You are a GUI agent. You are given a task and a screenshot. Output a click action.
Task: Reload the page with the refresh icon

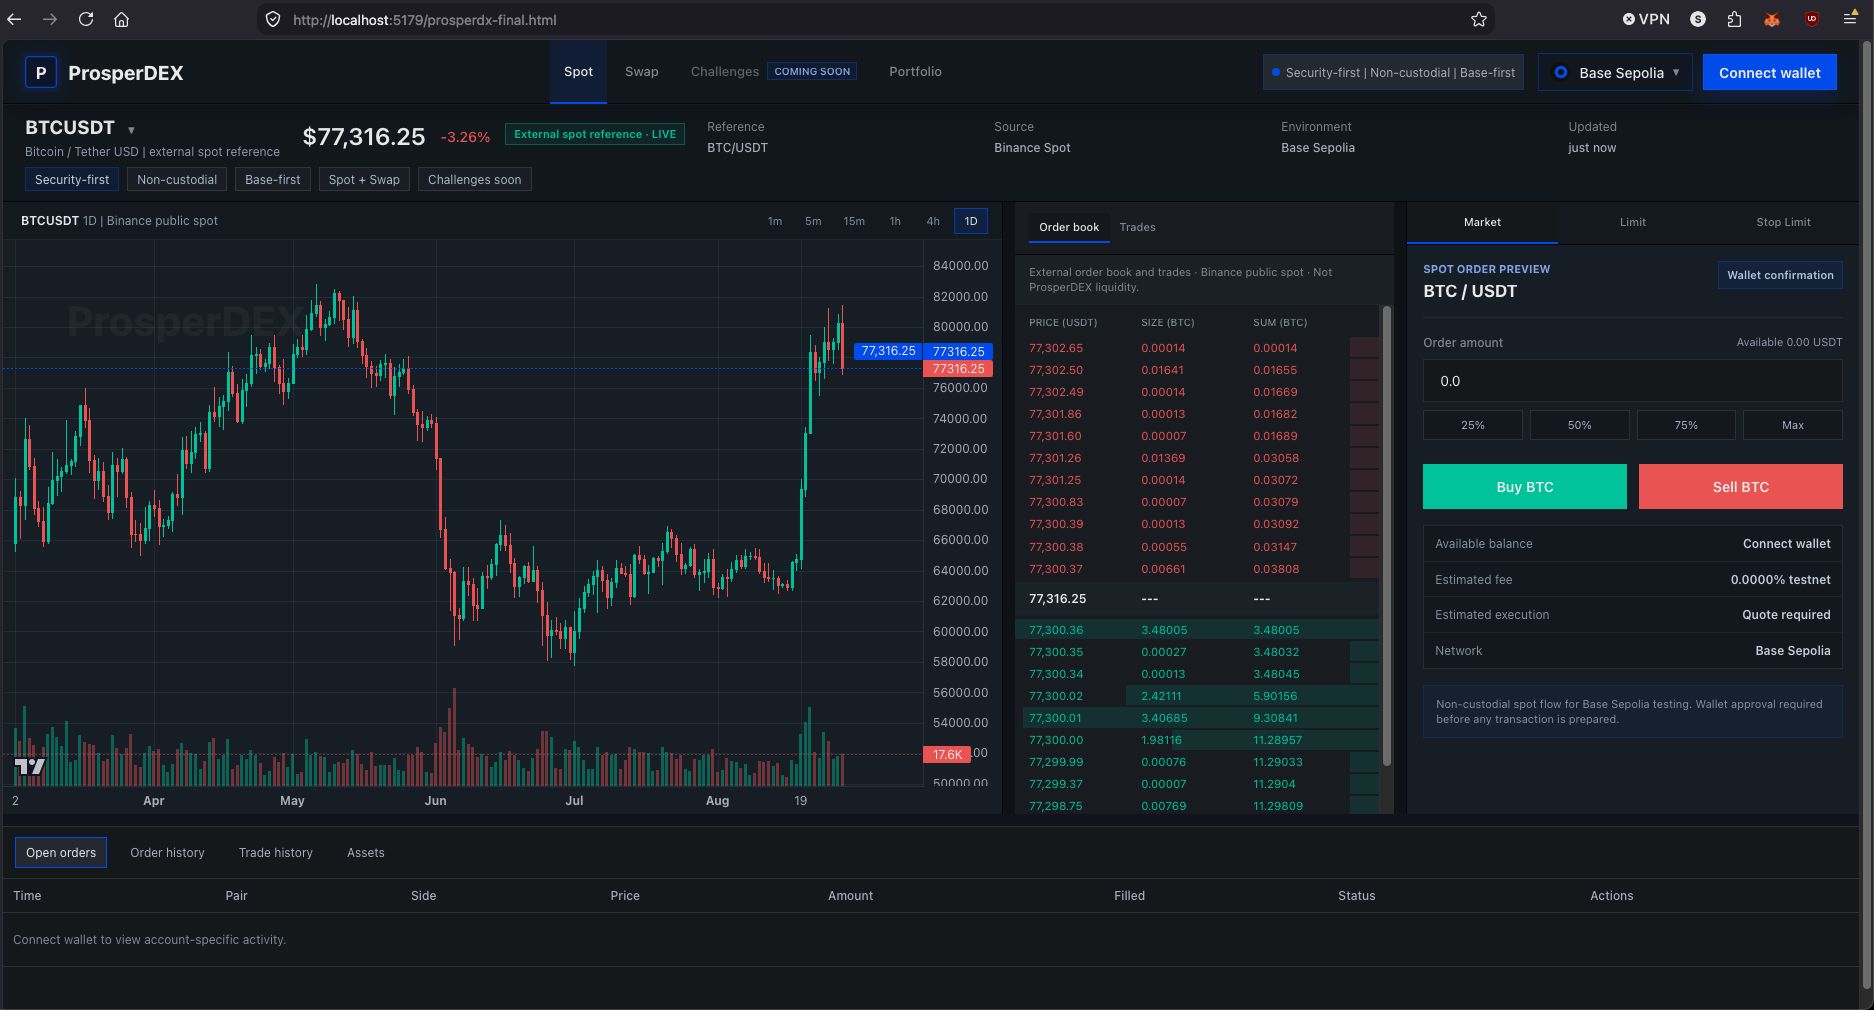click(x=86, y=19)
